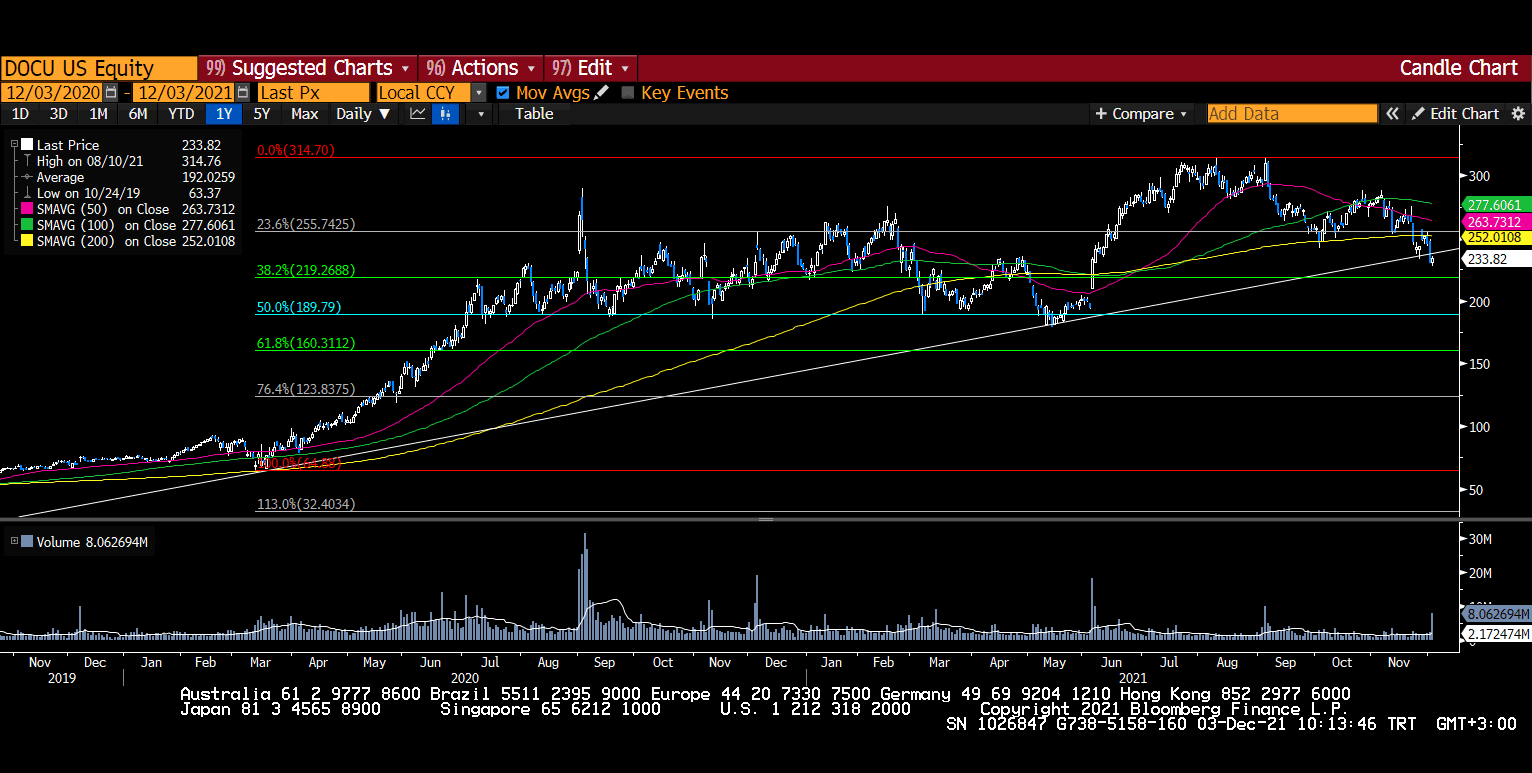Open chart settings gear icon
Screen dimensions: 1532x773
[1518, 114]
